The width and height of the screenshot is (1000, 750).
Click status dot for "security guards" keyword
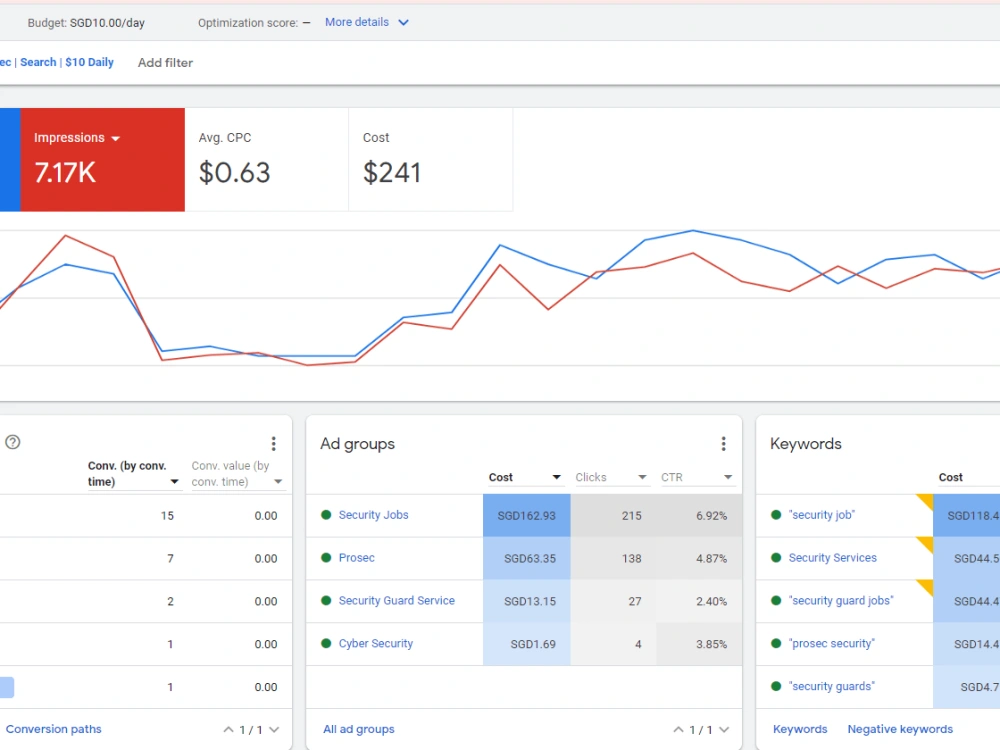[x=776, y=686]
